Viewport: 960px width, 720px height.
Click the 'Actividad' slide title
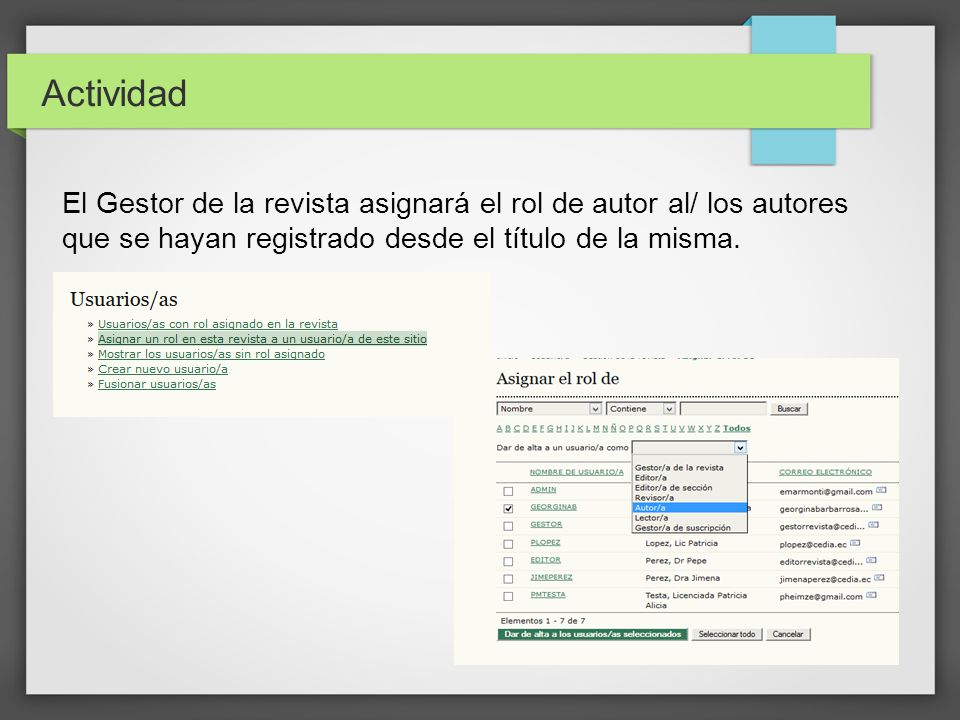114,93
